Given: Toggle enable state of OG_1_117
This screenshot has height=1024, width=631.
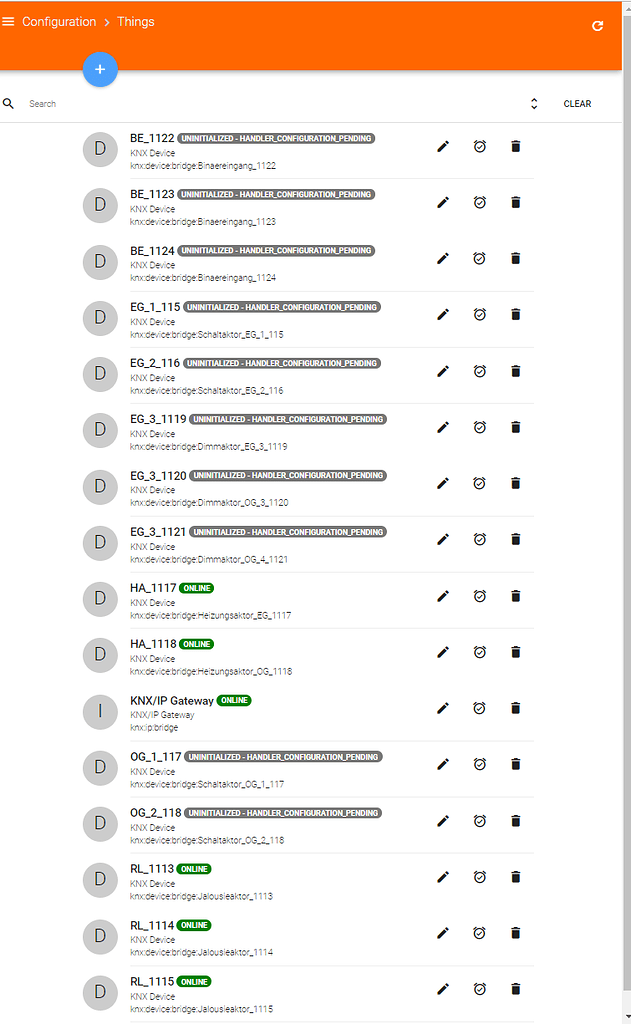Looking at the screenshot, I should point(479,764).
